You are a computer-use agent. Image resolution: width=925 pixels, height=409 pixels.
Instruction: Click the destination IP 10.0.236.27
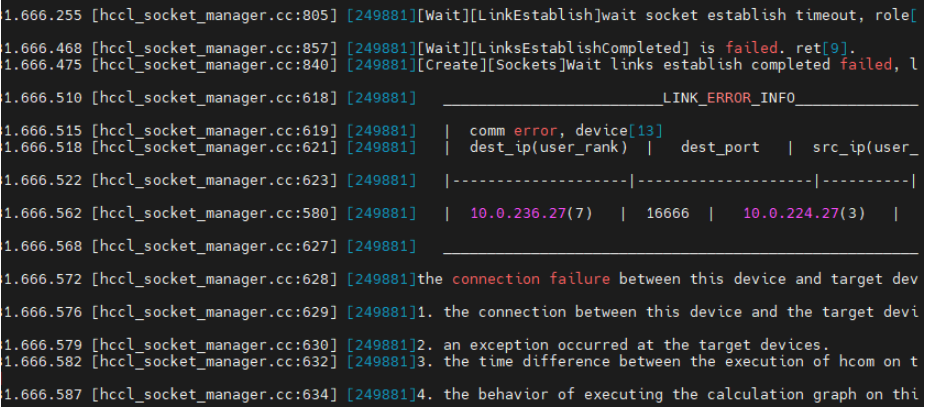519,213
